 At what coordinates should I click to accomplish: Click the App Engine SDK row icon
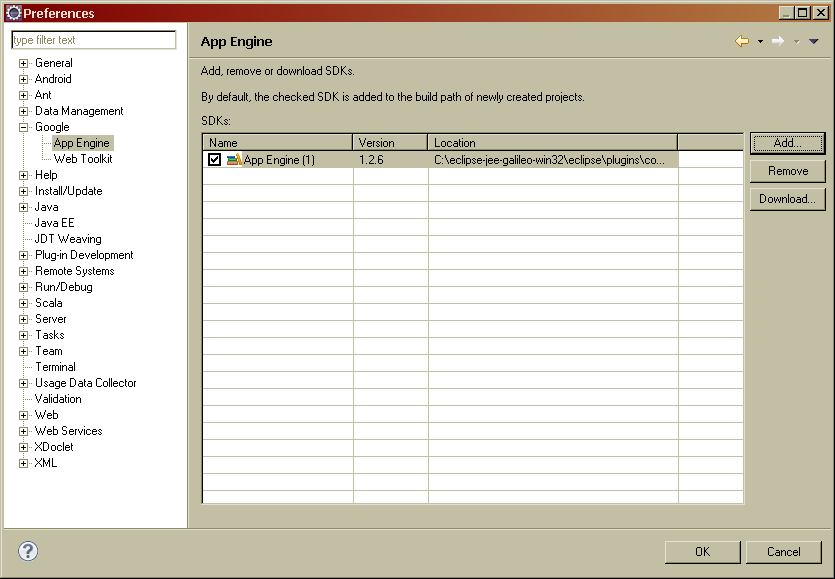click(234, 159)
